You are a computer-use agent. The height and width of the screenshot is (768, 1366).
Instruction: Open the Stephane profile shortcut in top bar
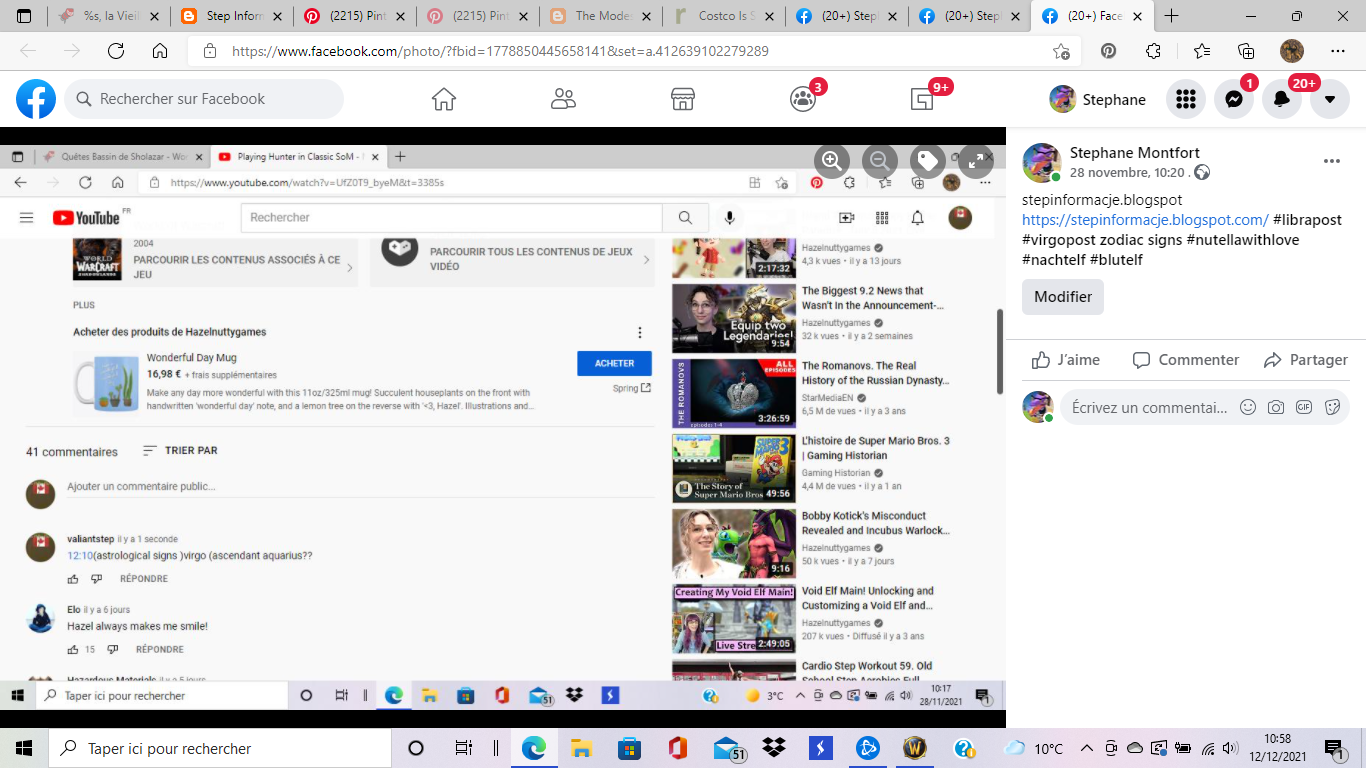tap(1098, 99)
